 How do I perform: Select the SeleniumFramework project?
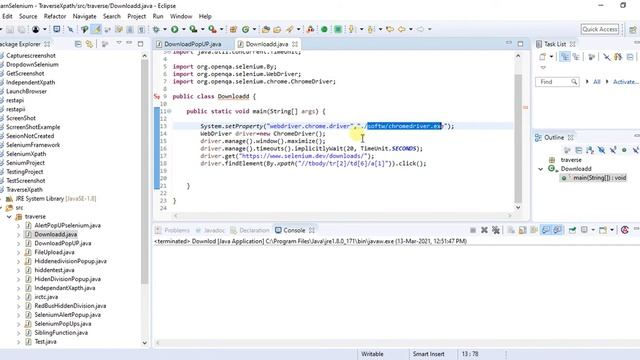click(x=33, y=145)
